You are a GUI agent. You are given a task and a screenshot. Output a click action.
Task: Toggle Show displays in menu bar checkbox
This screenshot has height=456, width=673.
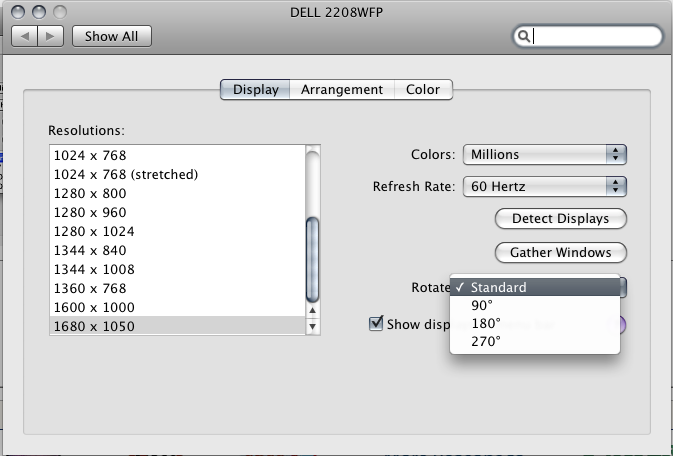376,323
